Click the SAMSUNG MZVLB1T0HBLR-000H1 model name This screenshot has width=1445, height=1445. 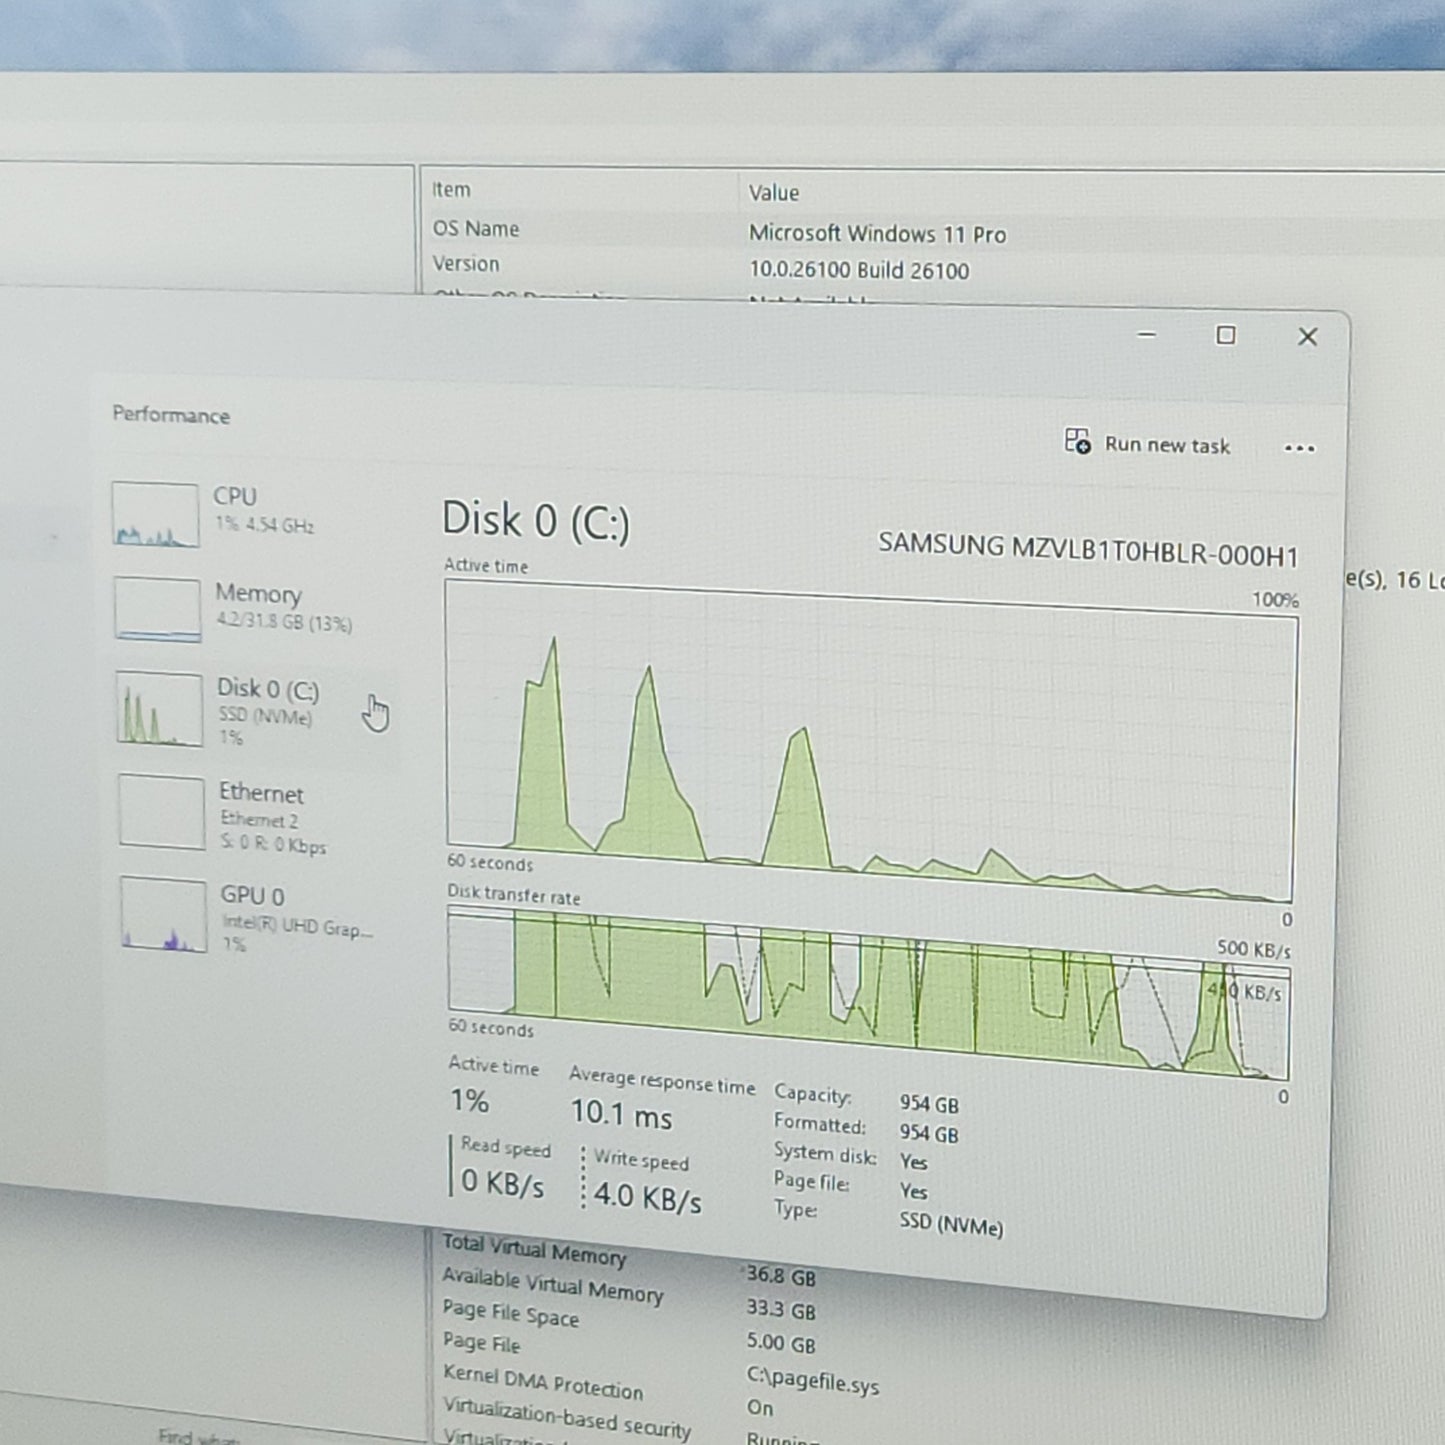1088,550
